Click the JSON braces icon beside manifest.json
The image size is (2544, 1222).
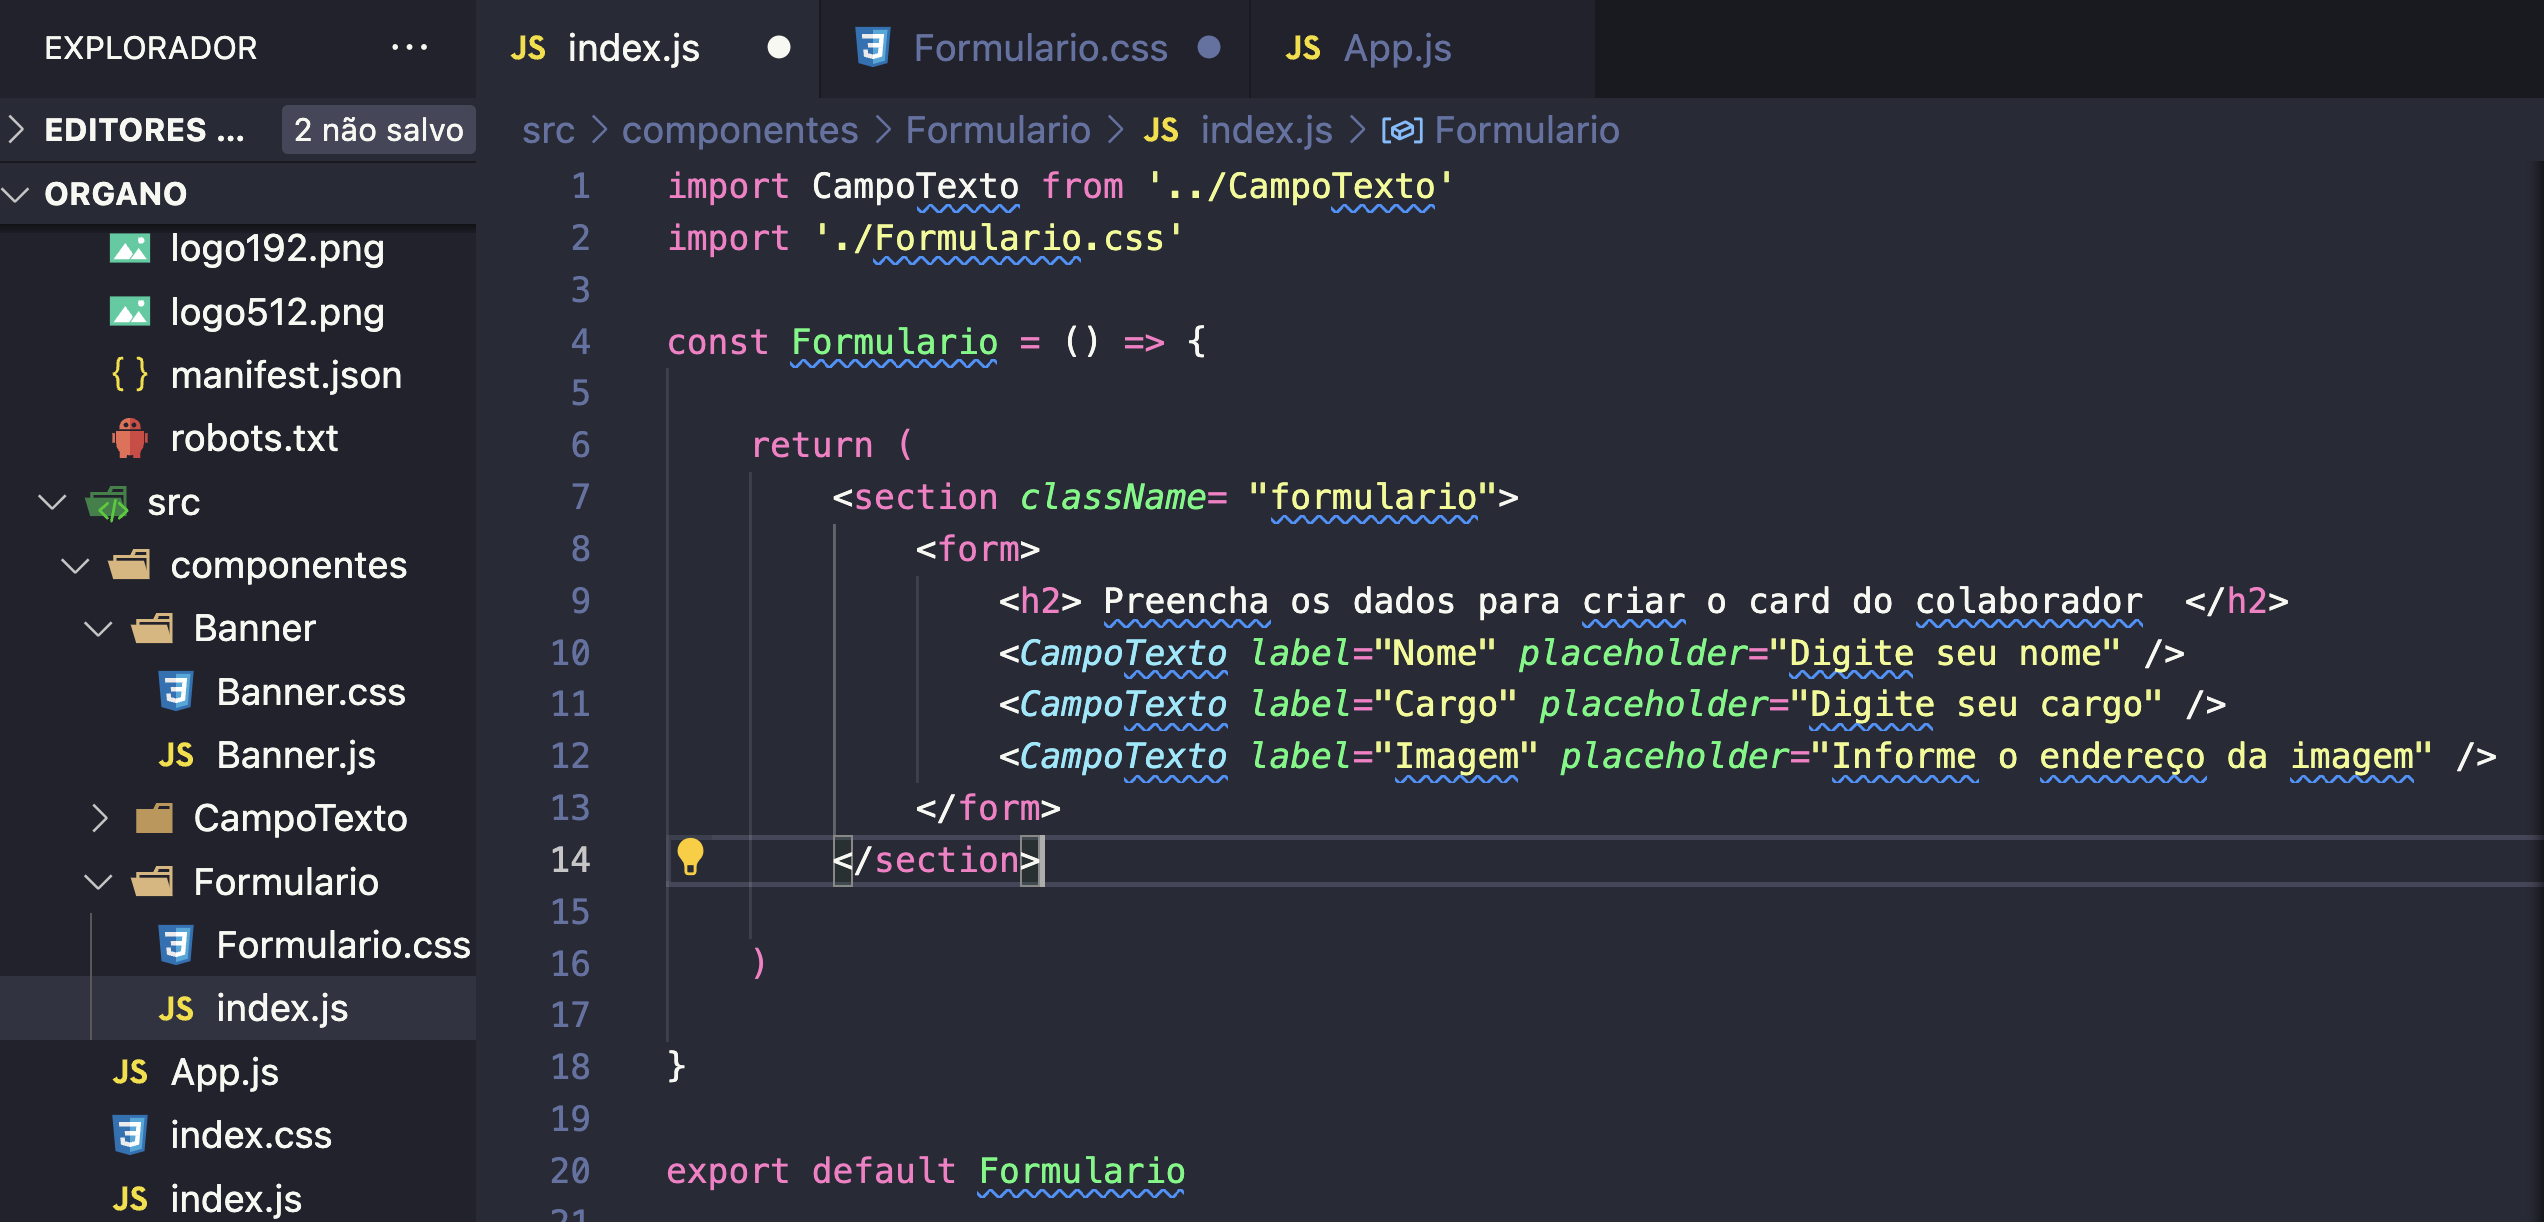(130, 375)
